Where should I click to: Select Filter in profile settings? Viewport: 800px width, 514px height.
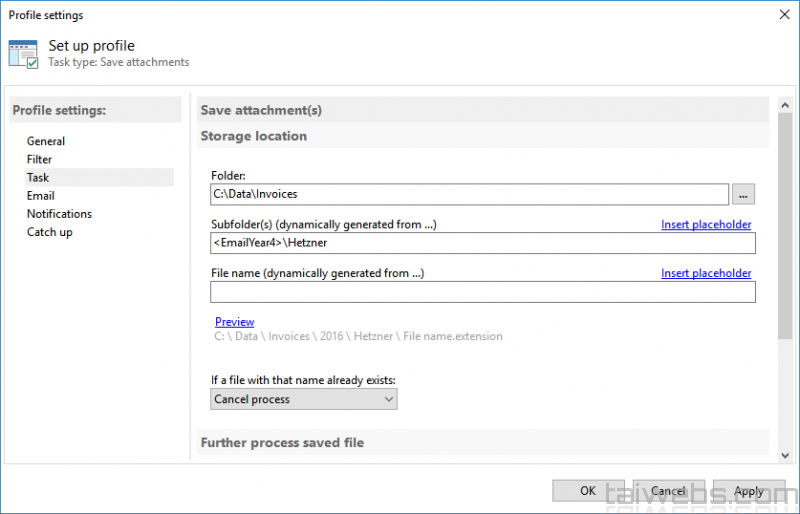point(40,159)
